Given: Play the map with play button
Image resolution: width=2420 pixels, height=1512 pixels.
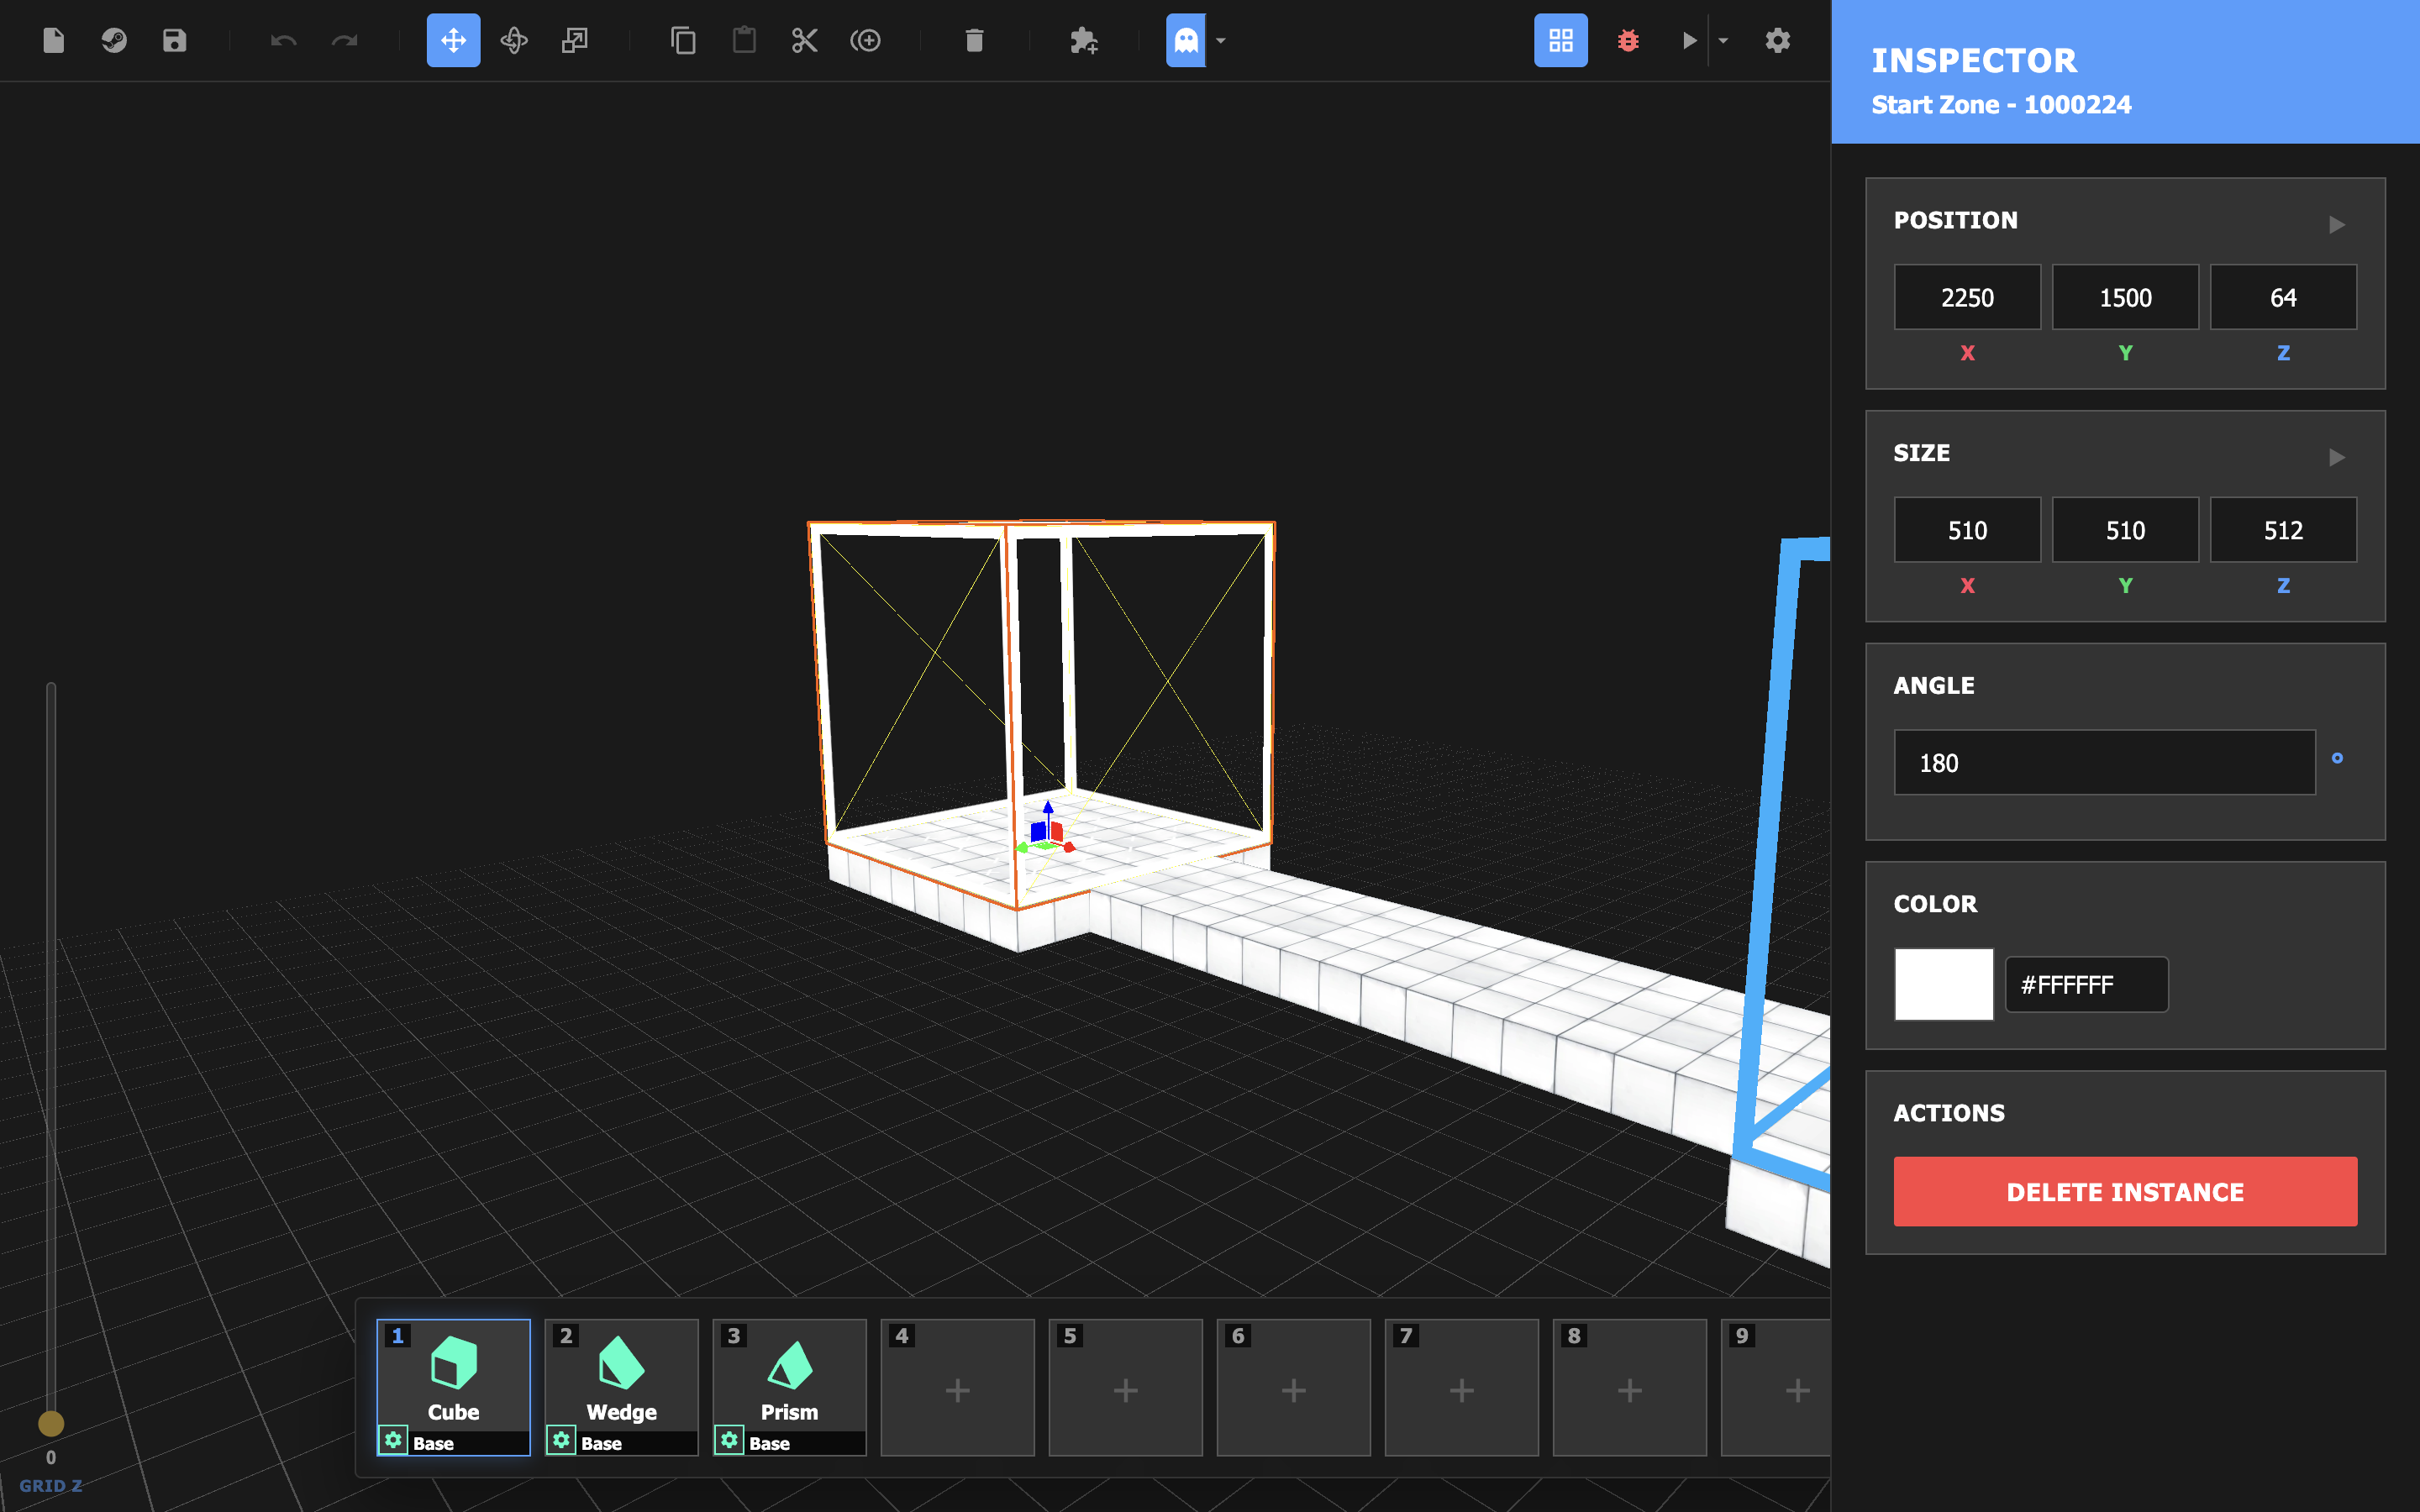Looking at the screenshot, I should [1689, 40].
